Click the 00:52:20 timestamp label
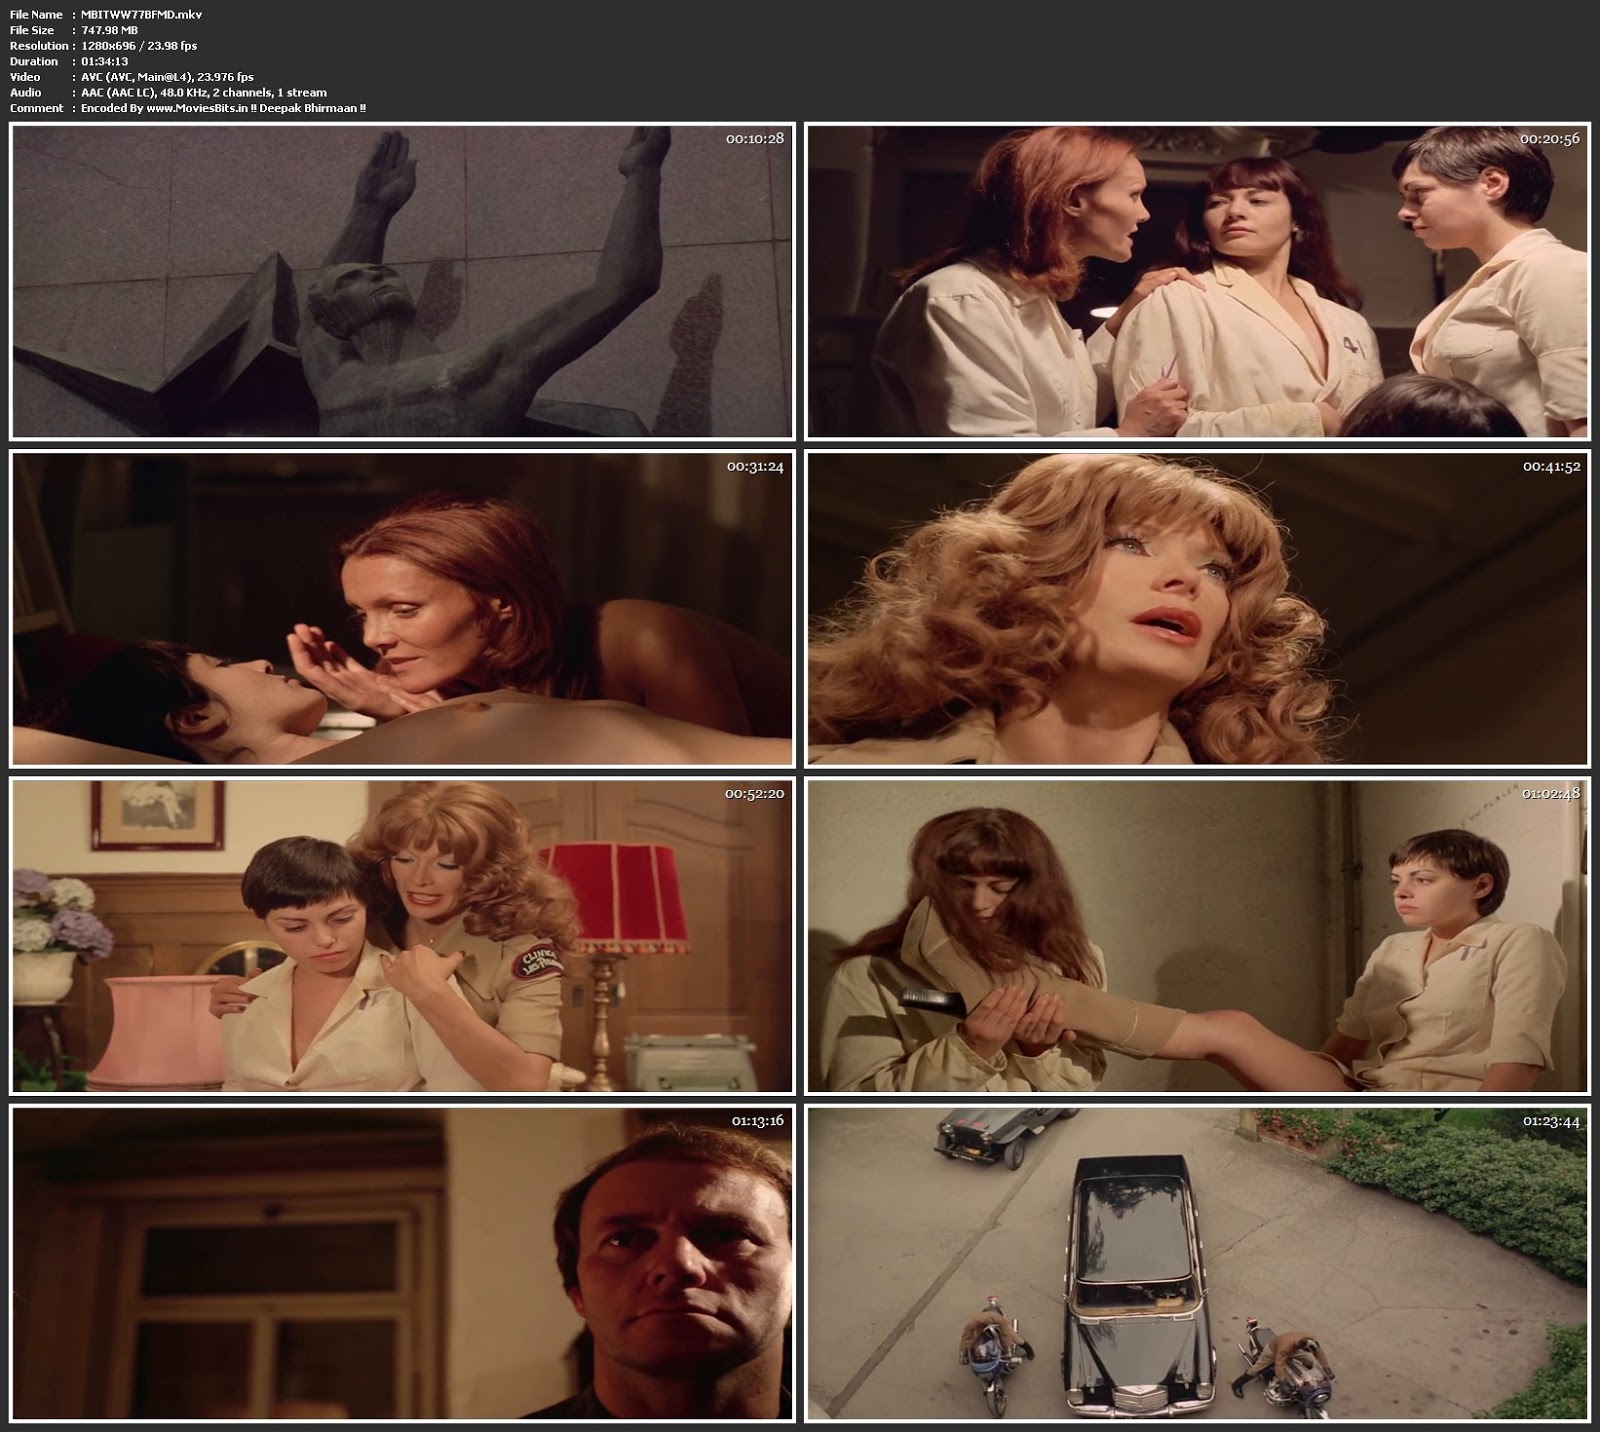The width and height of the screenshot is (1600, 1432). click(x=754, y=794)
